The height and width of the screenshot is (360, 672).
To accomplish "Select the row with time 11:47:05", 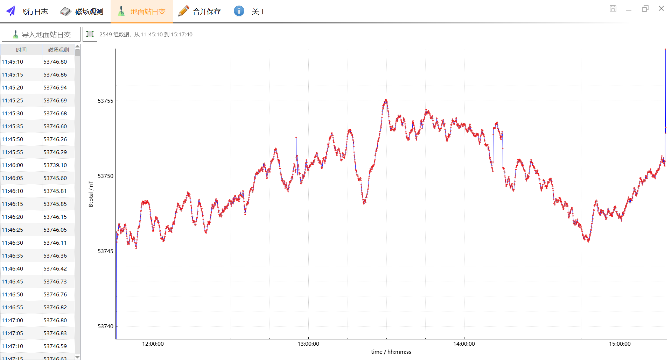I will tap(37, 333).
